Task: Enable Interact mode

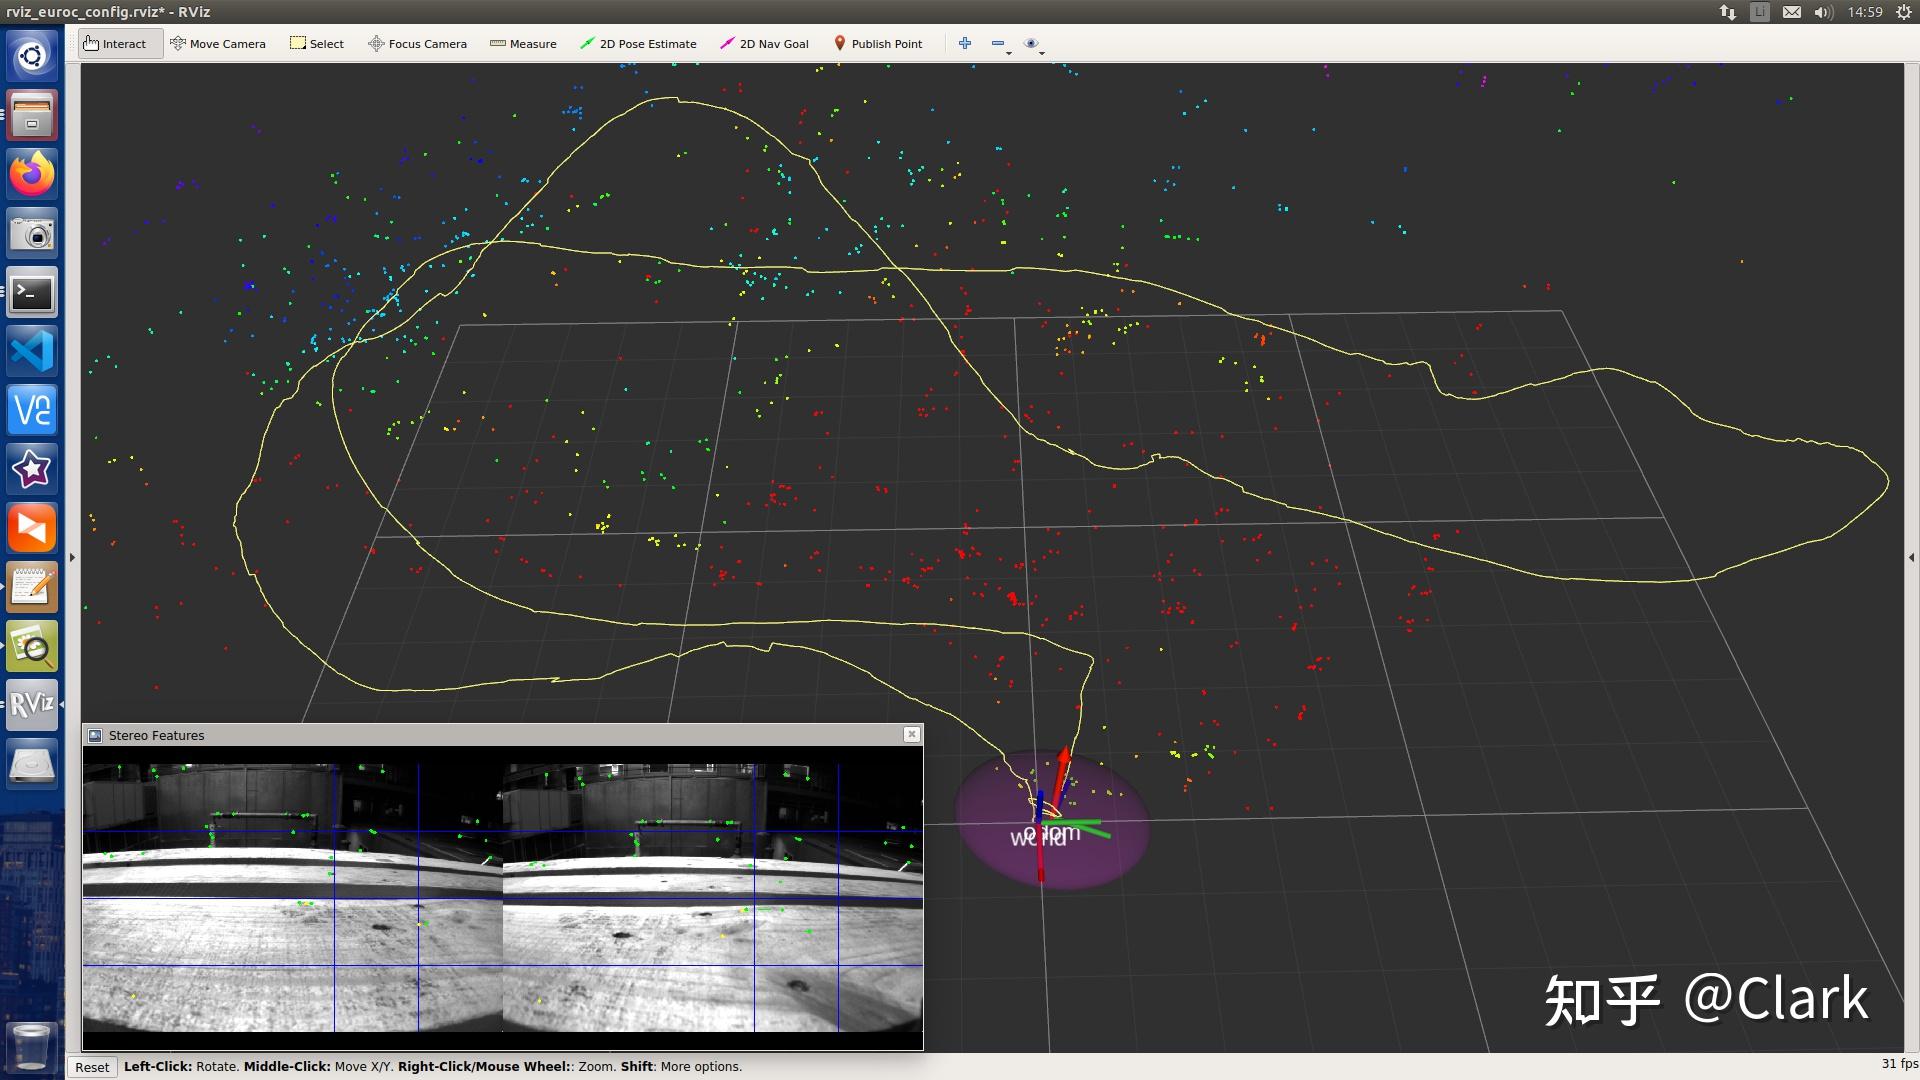Action: click(119, 43)
